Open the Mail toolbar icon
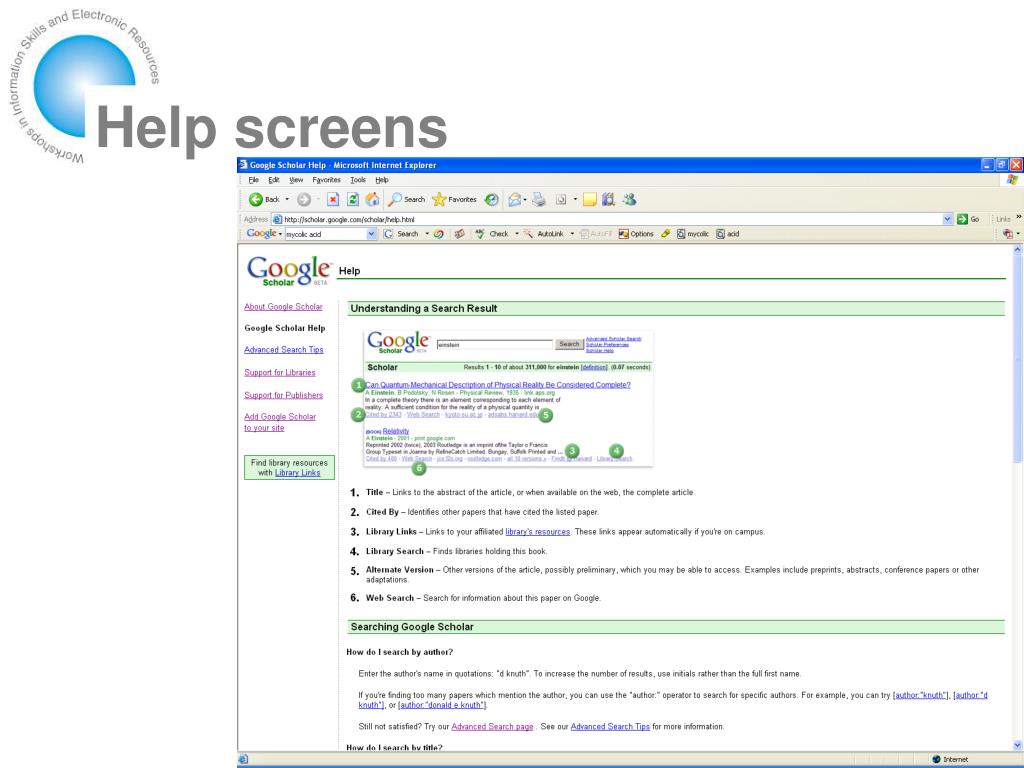Viewport: 1024px width, 768px height. click(515, 199)
